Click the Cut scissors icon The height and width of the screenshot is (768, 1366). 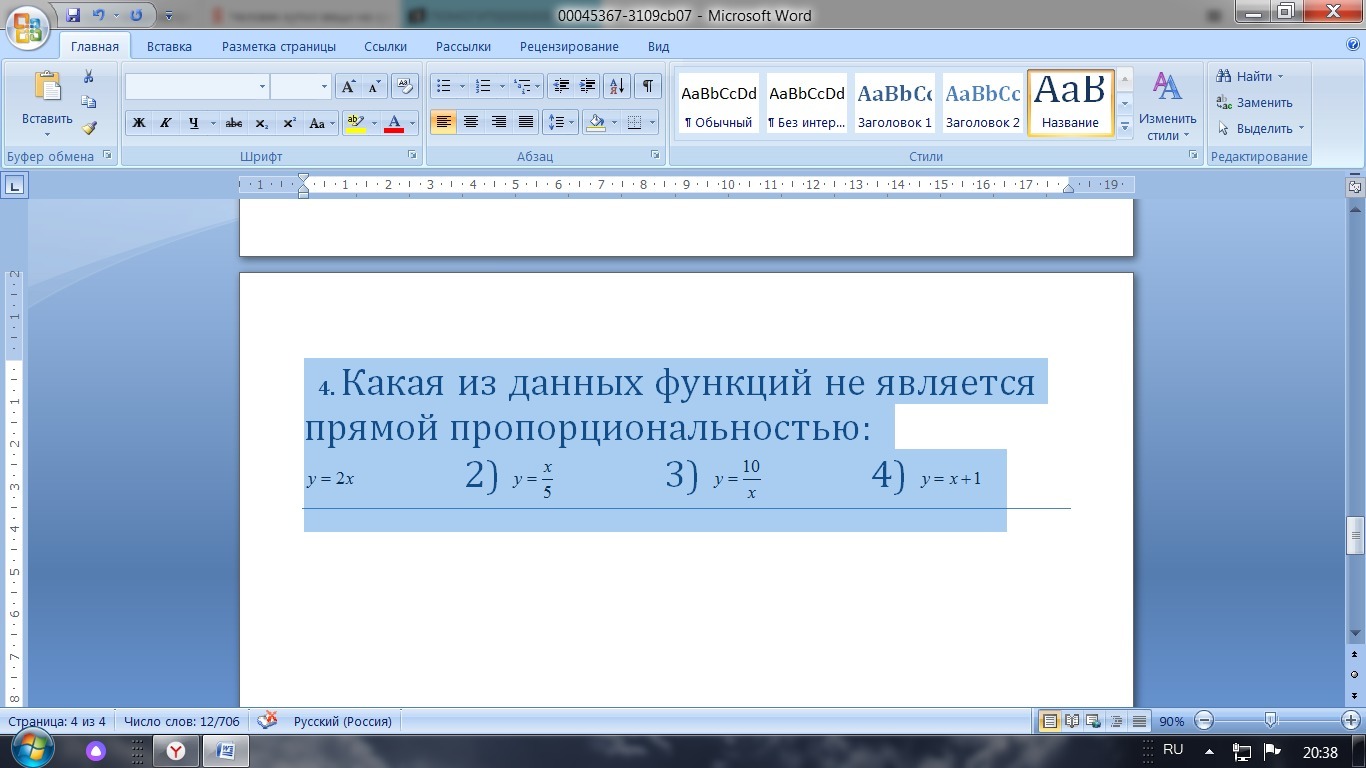pos(89,77)
